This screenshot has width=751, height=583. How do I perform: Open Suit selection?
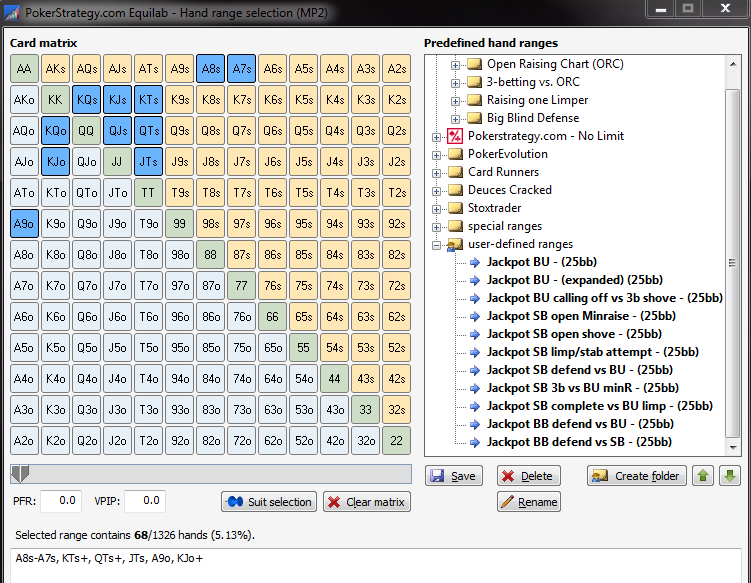click(269, 502)
